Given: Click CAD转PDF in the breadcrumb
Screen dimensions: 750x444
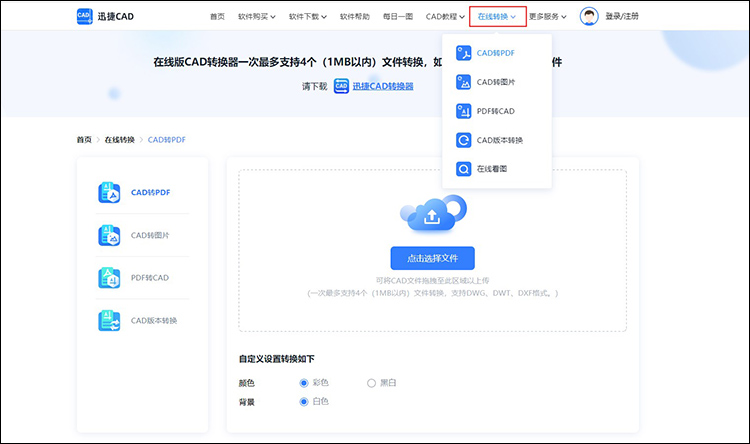Looking at the screenshot, I should click(166, 140).
